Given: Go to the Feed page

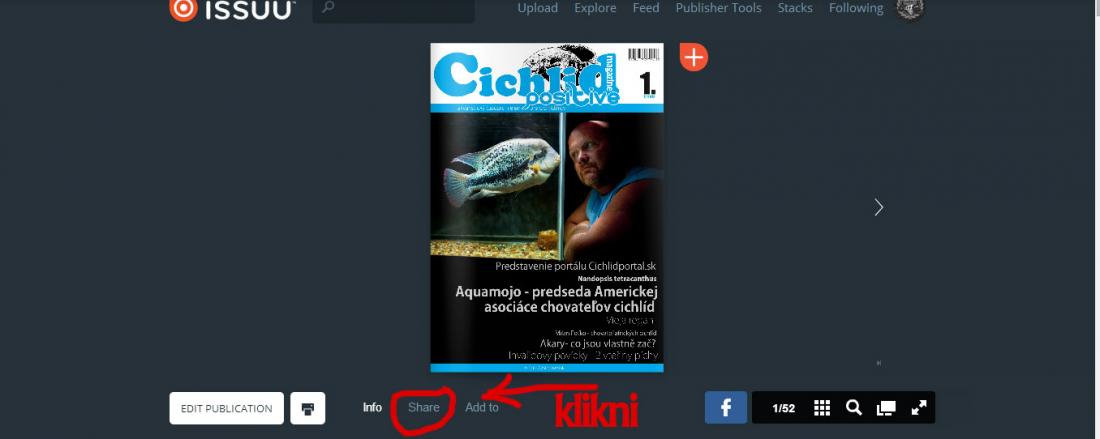Looking at the screenshot, I should 646,8.
